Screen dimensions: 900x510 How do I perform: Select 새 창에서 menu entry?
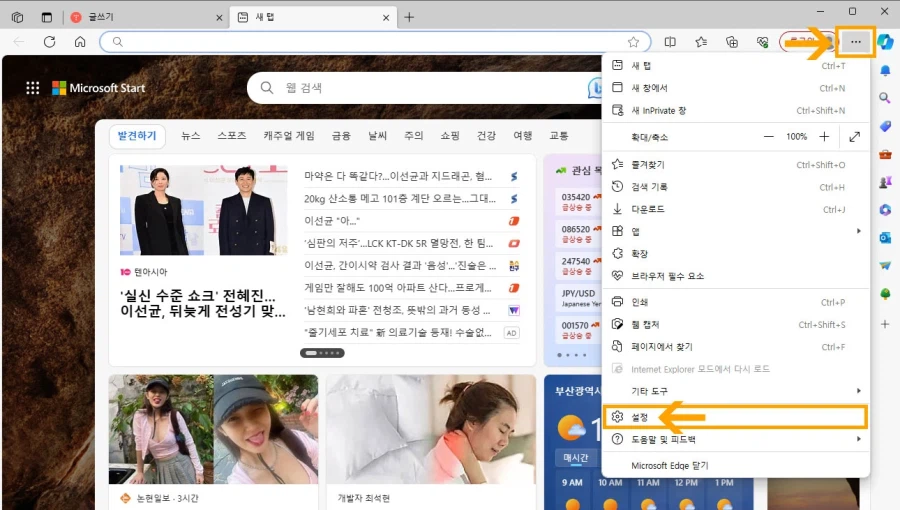[x=735, y=88]
